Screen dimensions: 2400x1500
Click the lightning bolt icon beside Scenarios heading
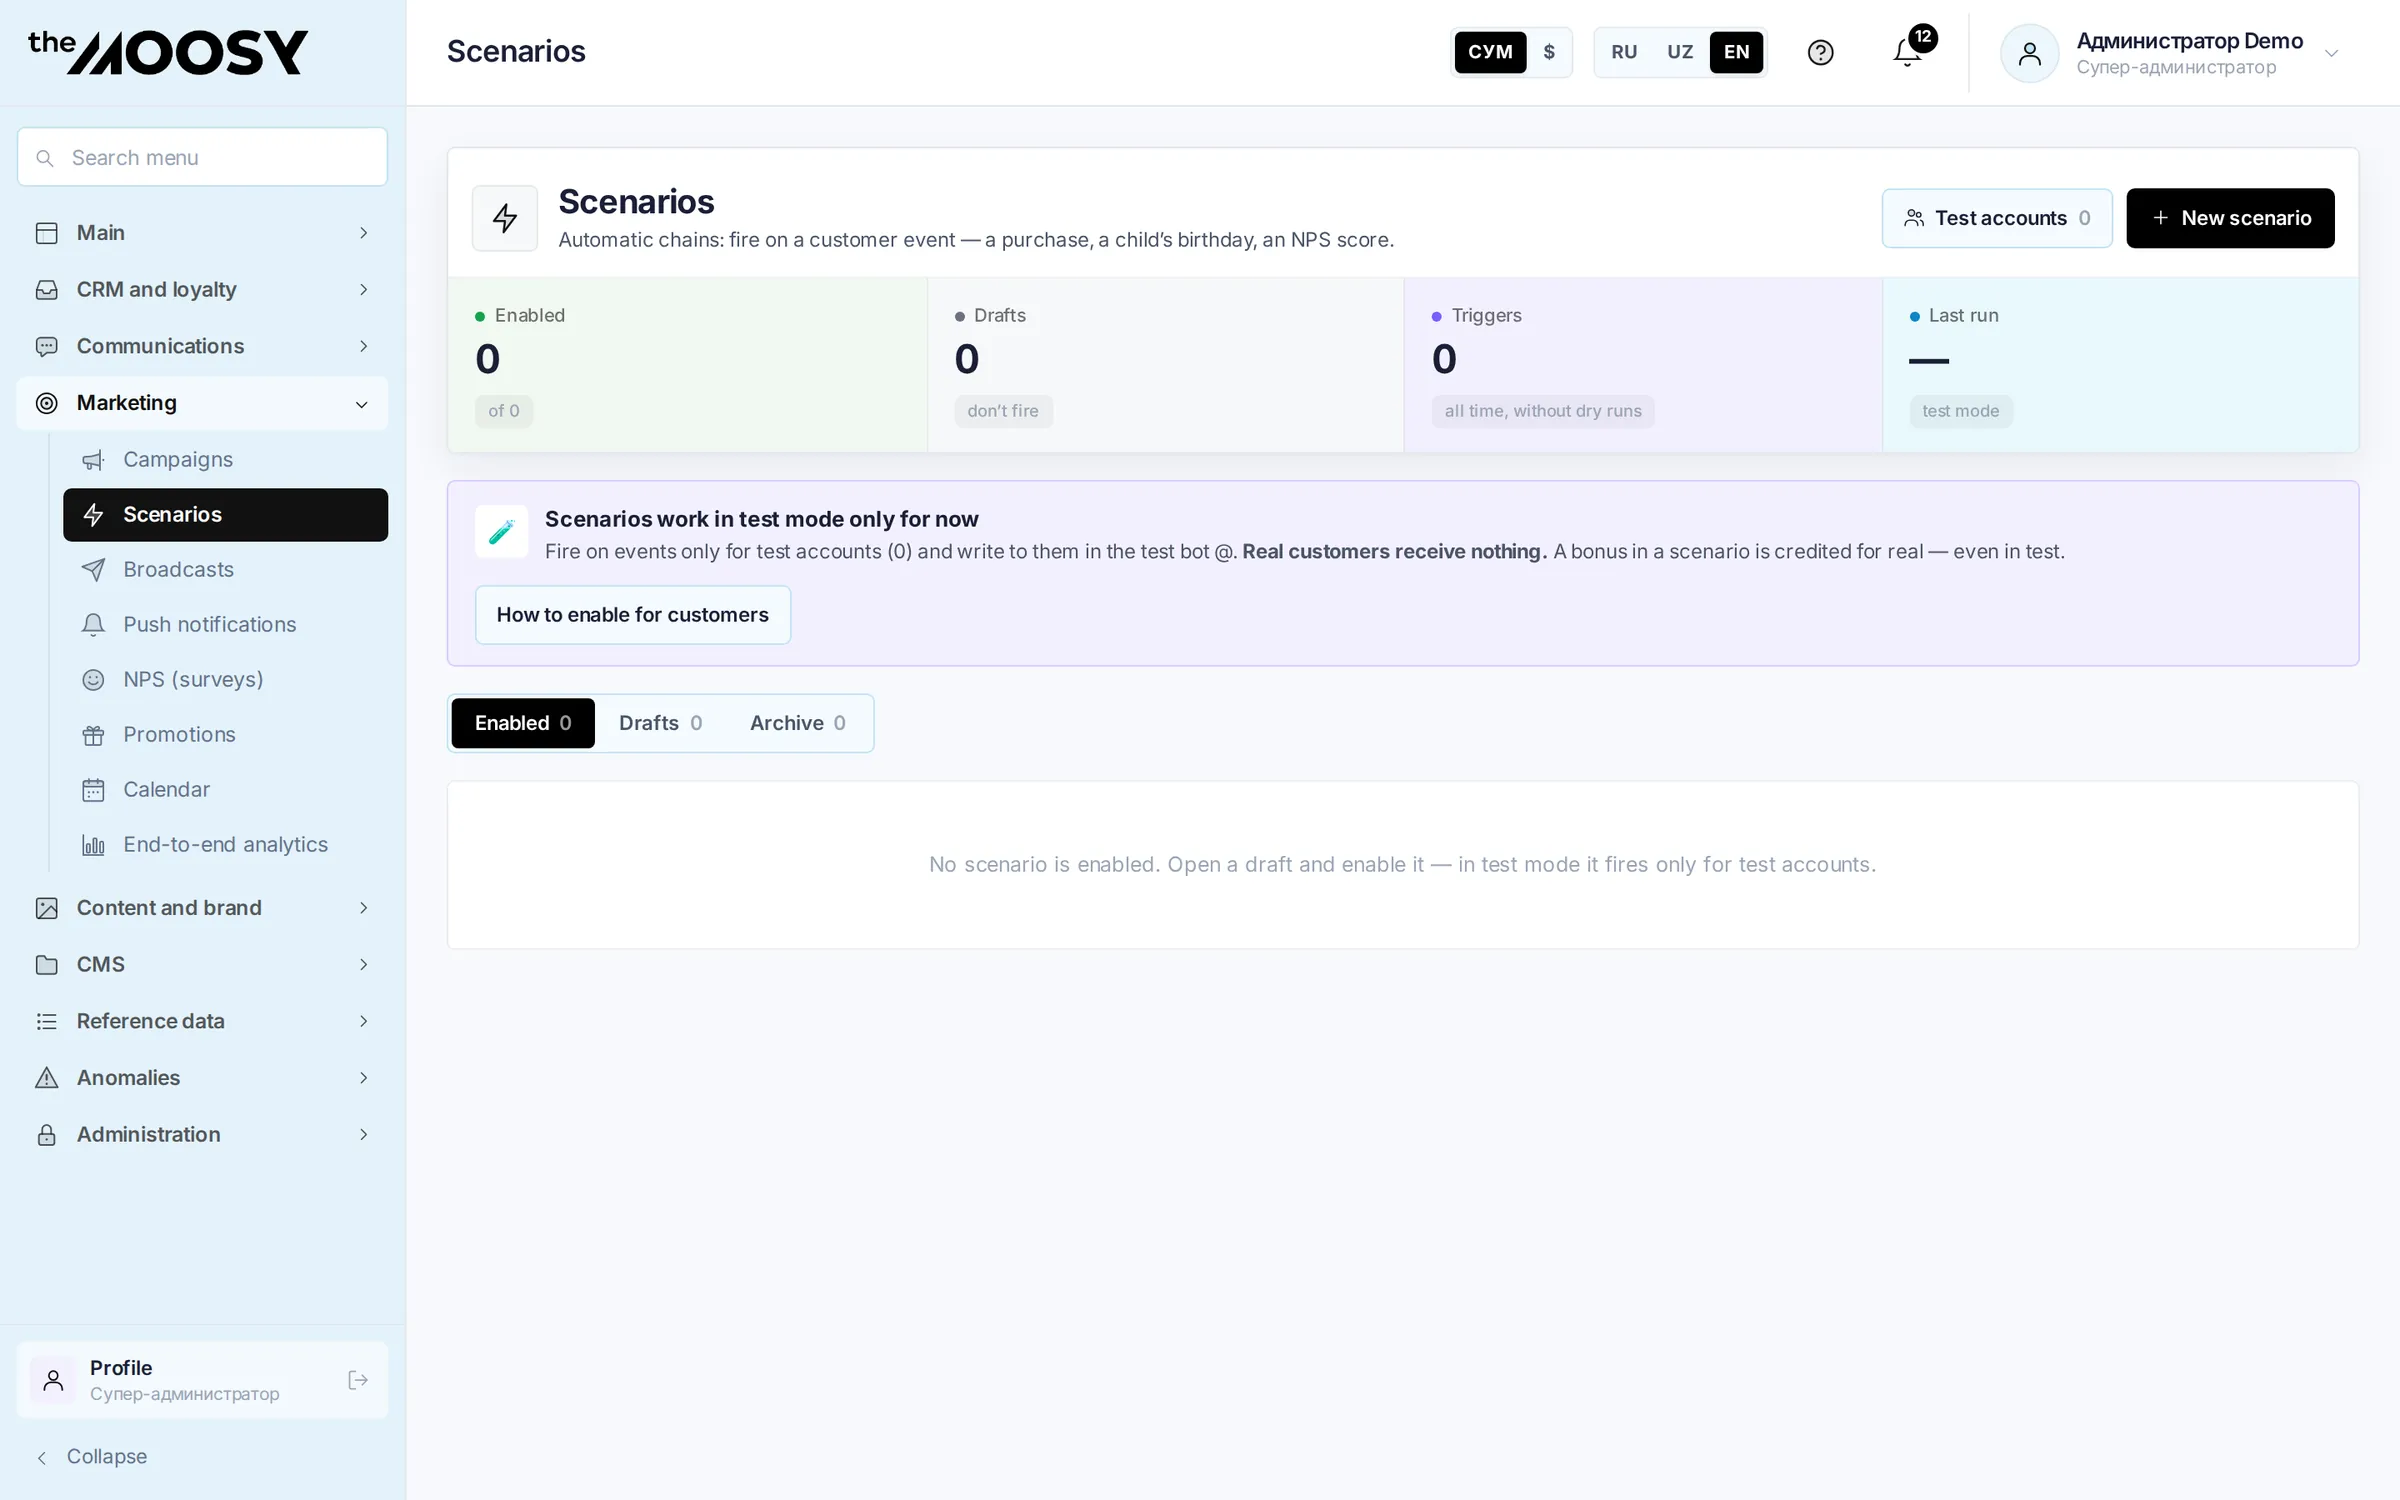(505, 218)
